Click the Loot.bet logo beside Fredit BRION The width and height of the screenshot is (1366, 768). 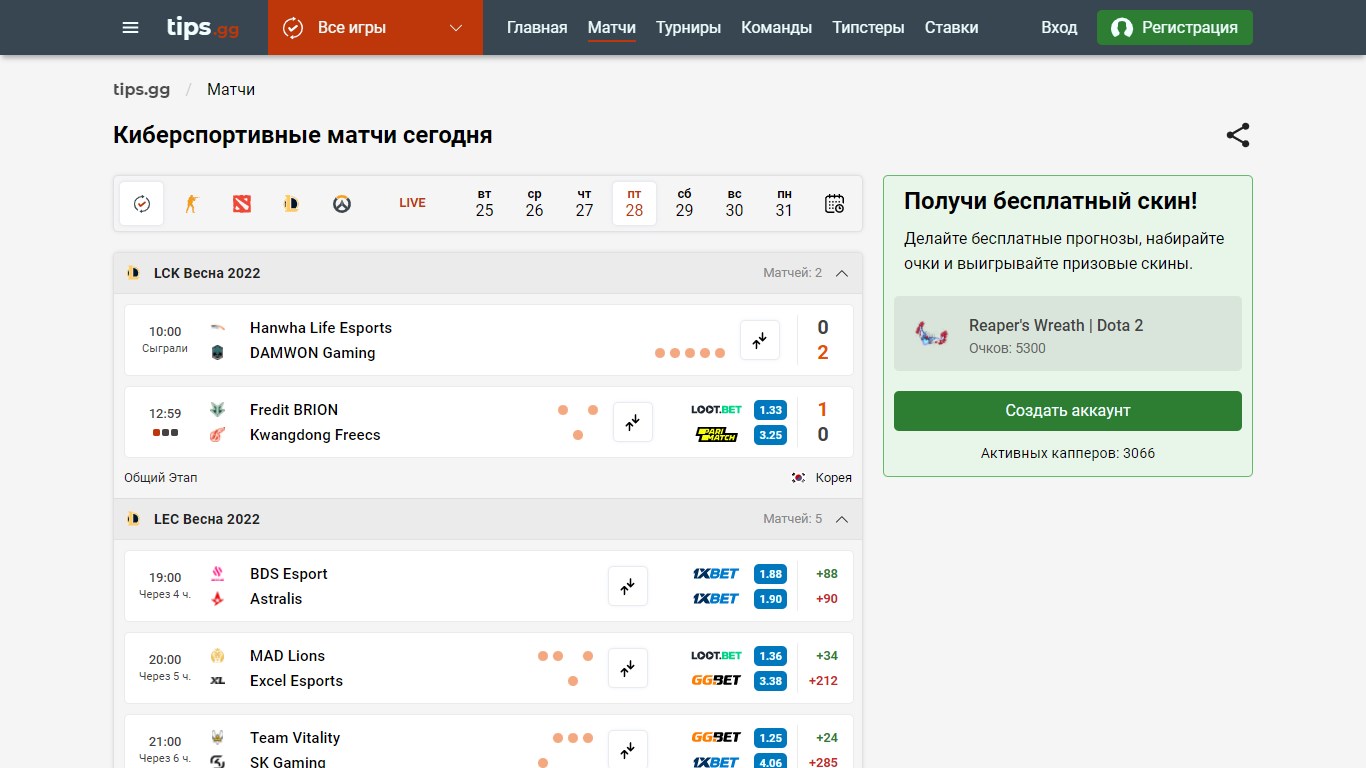(716, 410)
